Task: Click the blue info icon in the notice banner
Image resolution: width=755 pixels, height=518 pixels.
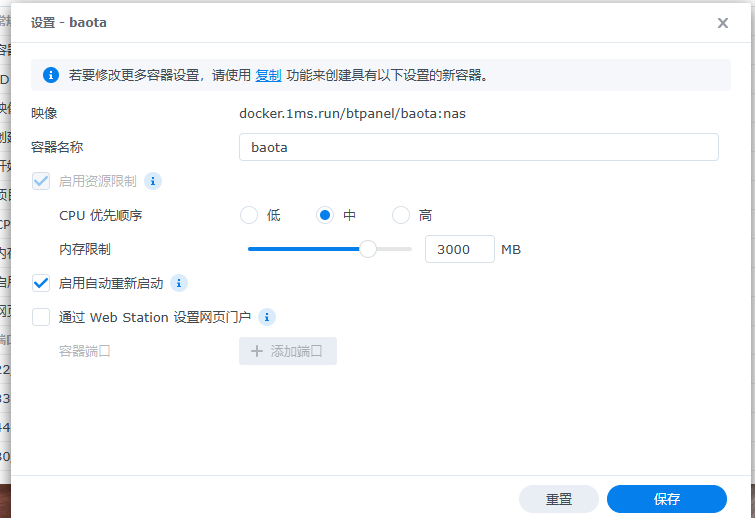Action: (51, 75)
